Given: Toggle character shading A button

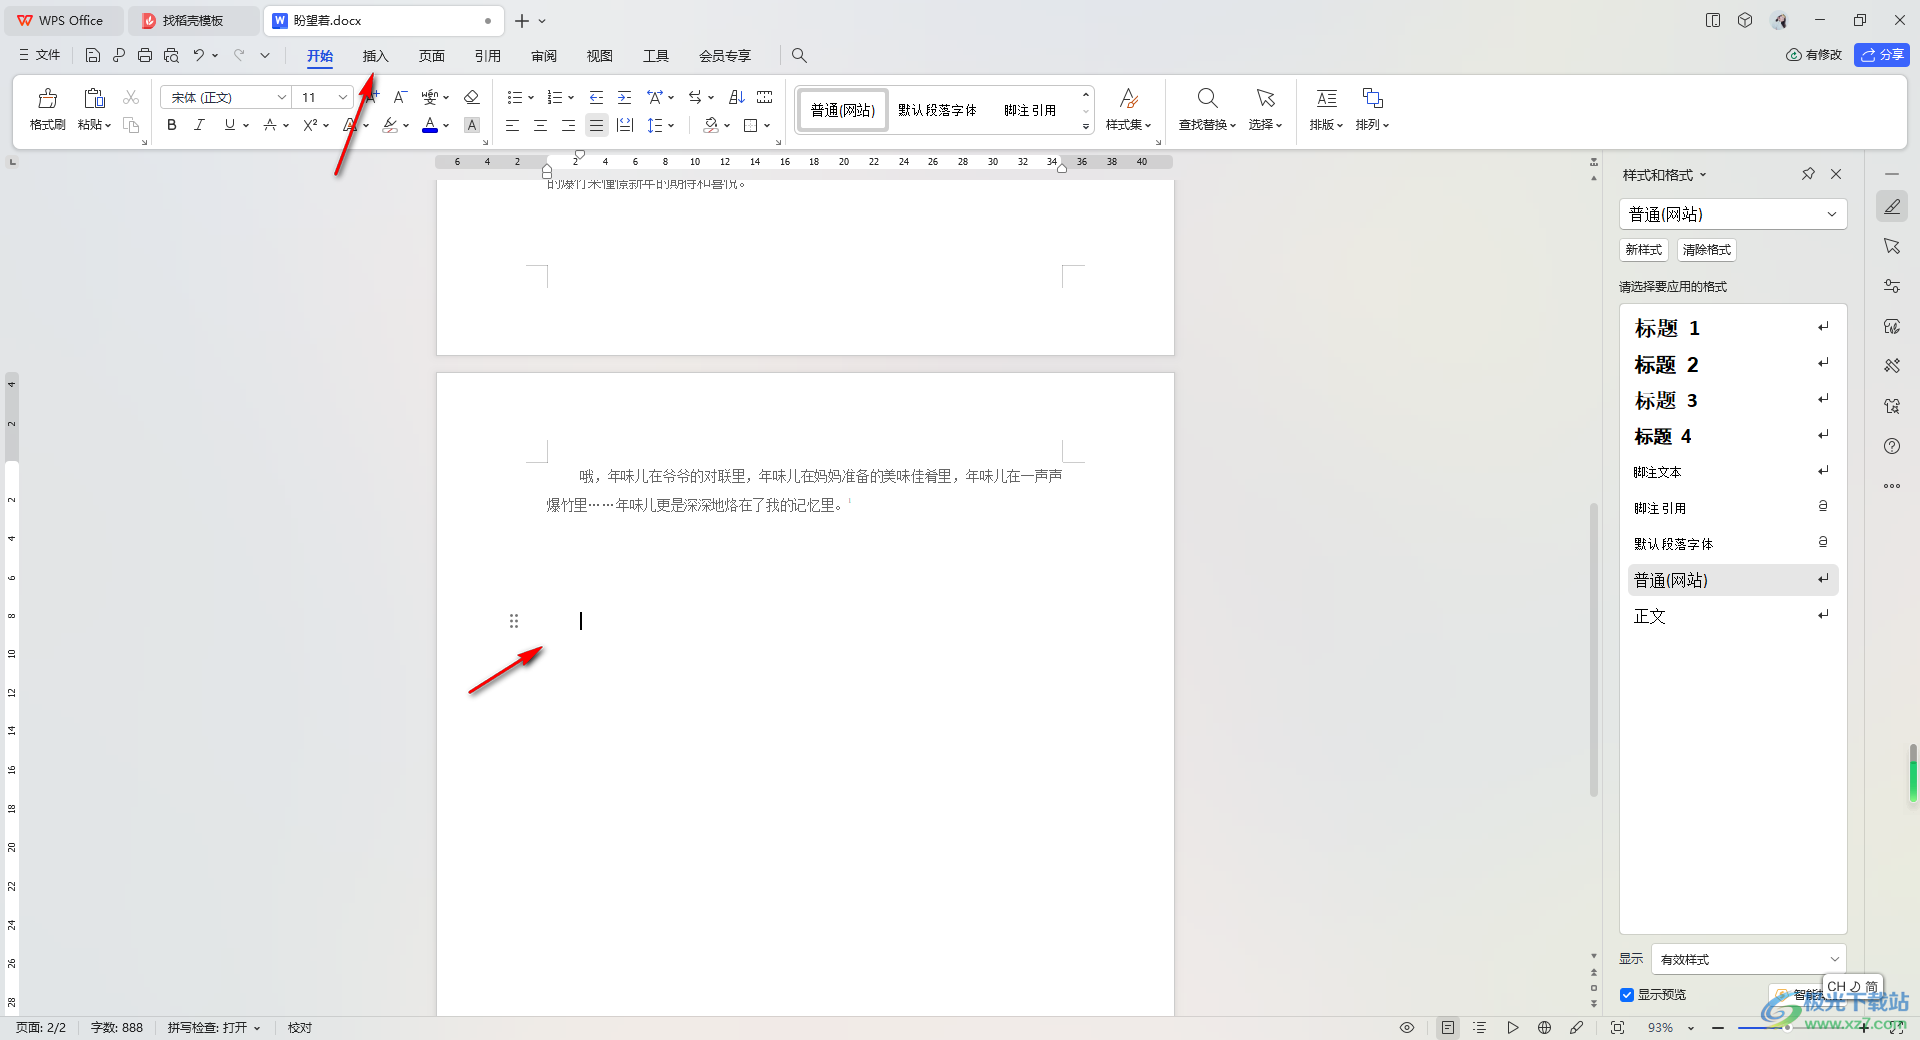Looking at the screenshot, I should coord(472,125).
